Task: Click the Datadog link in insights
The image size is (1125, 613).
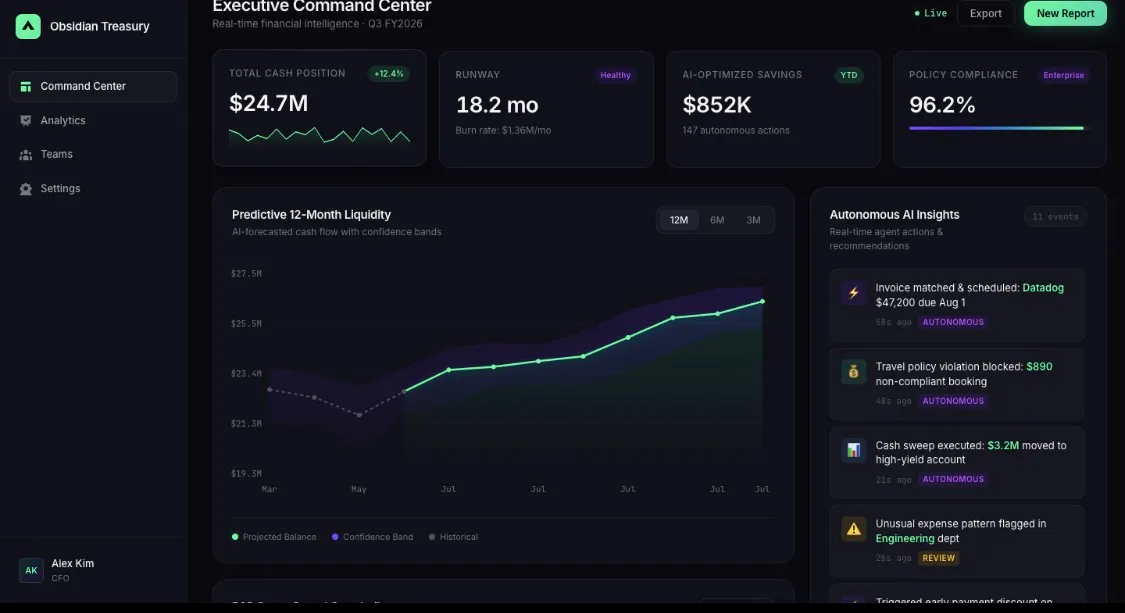Action: pyautogui.click(x=1042, y=288)
